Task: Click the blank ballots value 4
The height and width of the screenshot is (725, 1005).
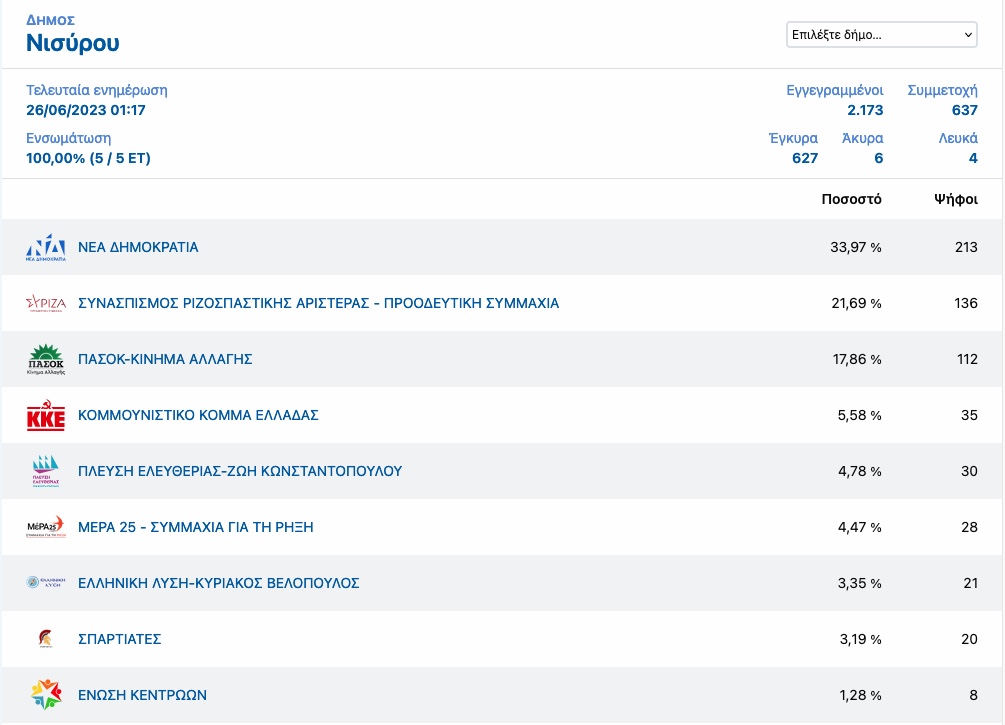Action: pos(973,158)
